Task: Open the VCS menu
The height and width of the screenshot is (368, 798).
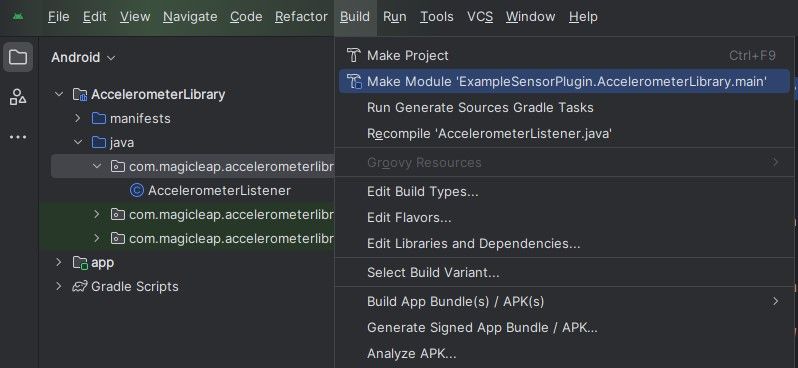Action: coord(480,17)
